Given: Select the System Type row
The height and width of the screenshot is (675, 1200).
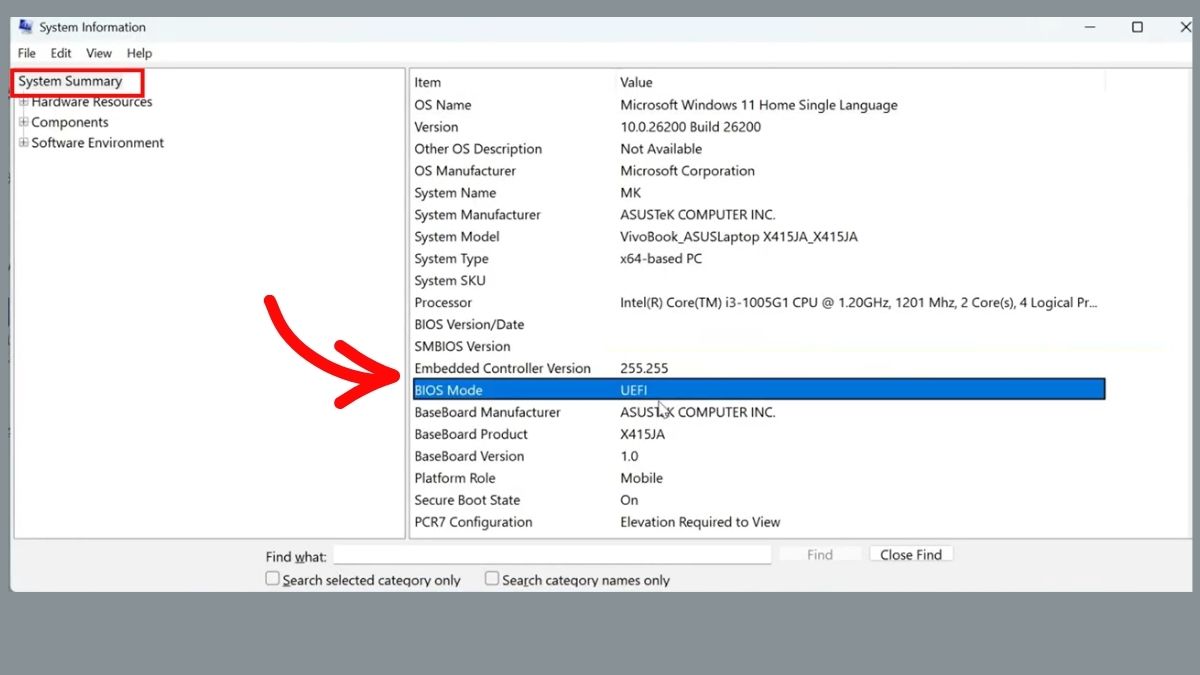Looking at the screenshot, I should click(x=759, y=259).
